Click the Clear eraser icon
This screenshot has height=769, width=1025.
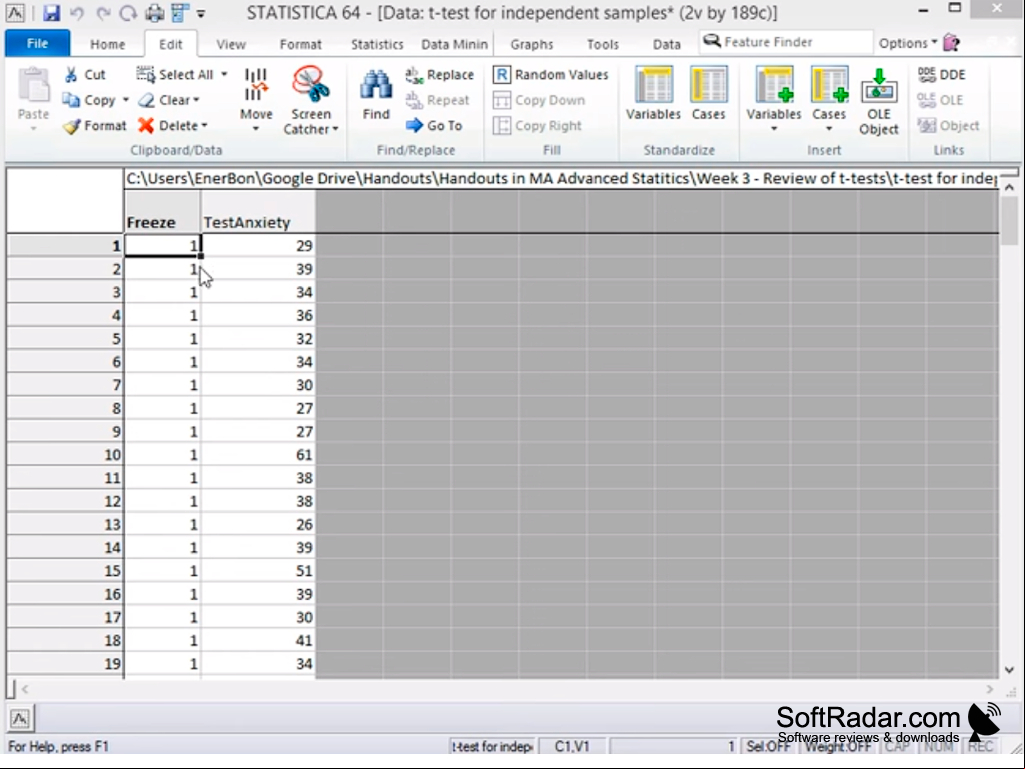point(146,100)
